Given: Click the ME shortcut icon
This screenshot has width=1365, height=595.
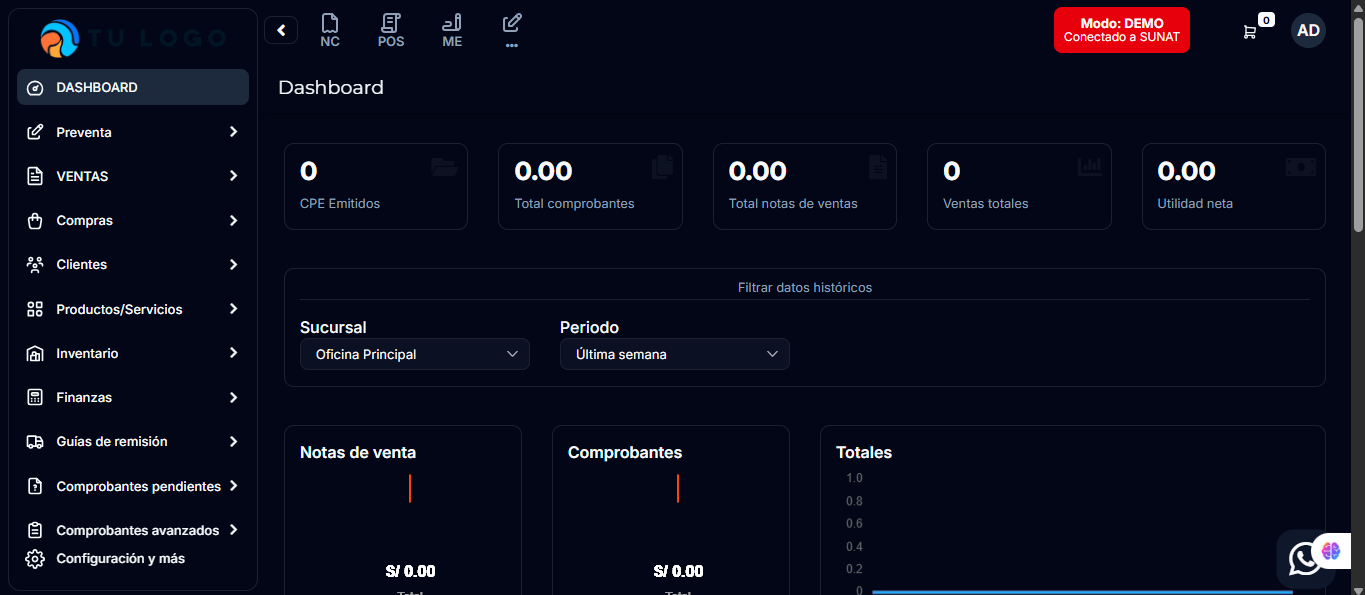Looking at the screenshot, I should click(452, 30).
